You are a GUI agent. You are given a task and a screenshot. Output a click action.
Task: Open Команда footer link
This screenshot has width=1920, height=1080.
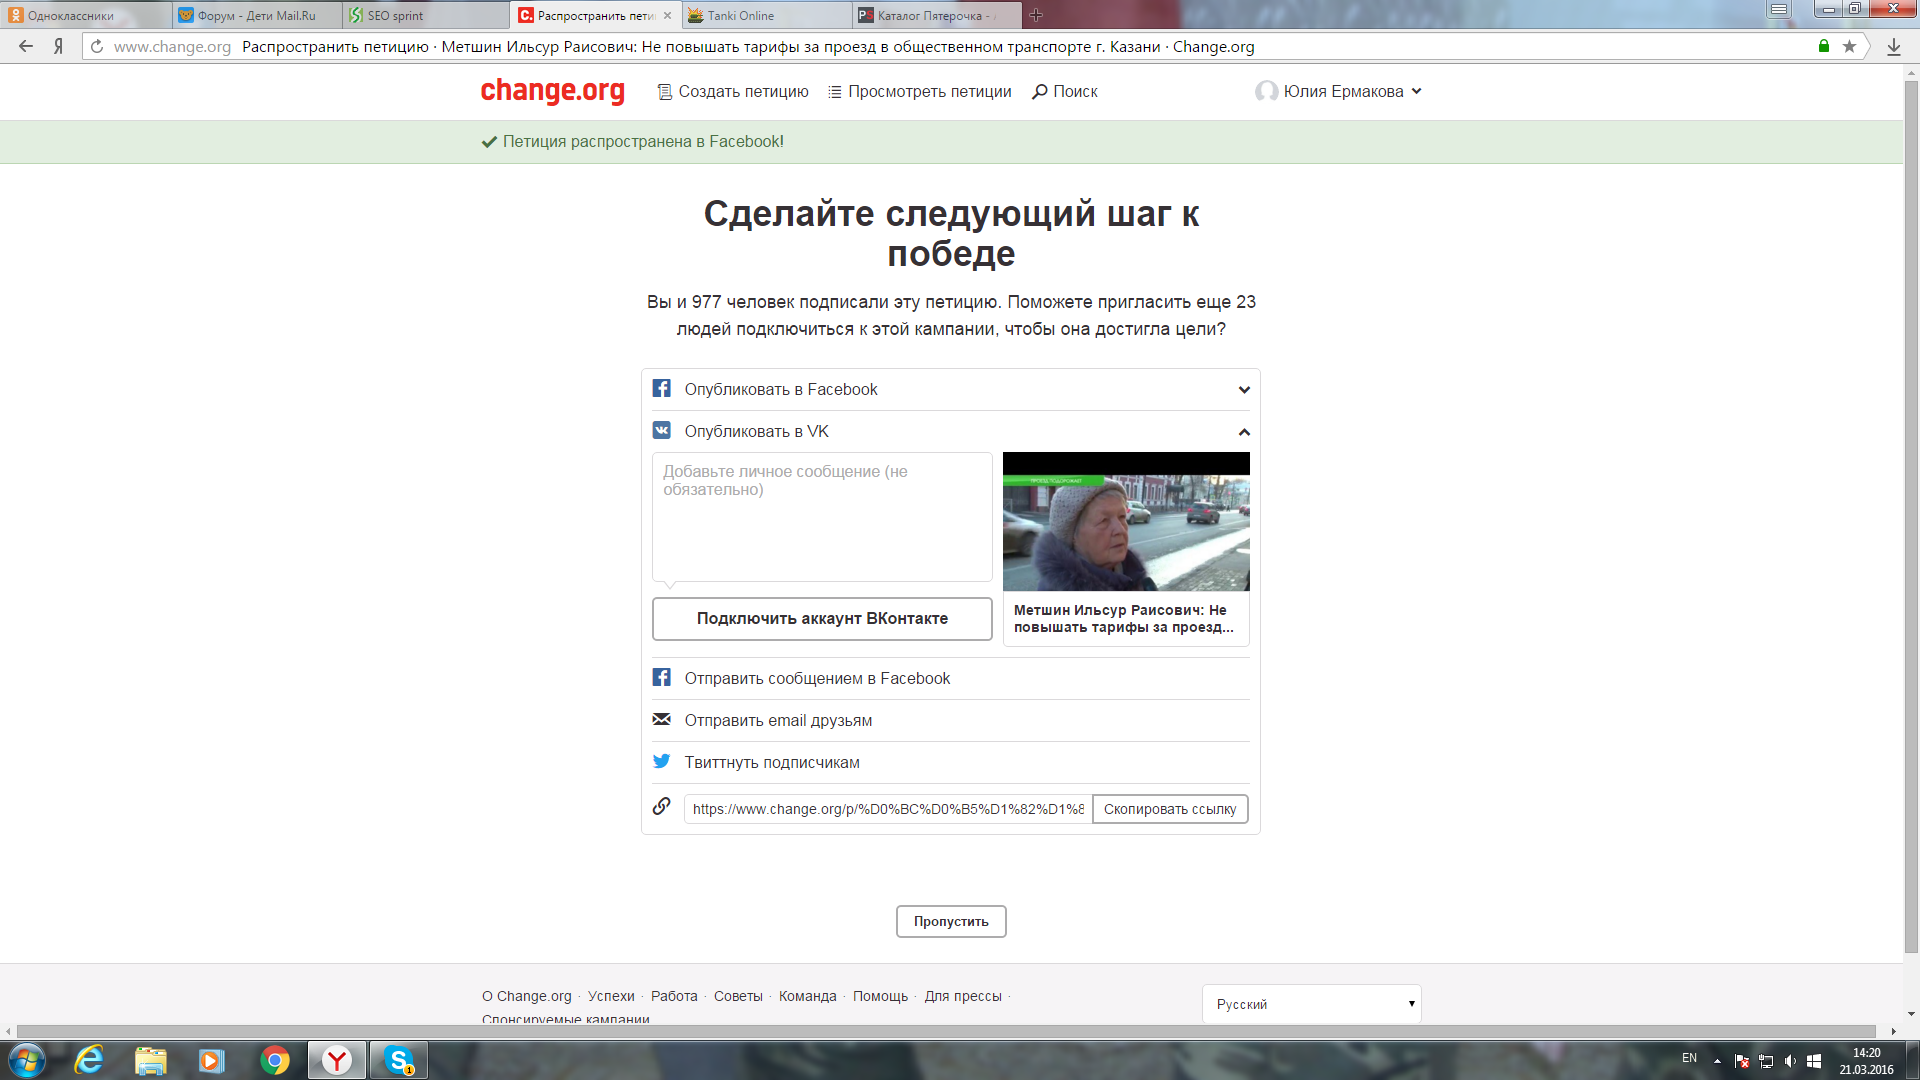click(808, 996)
